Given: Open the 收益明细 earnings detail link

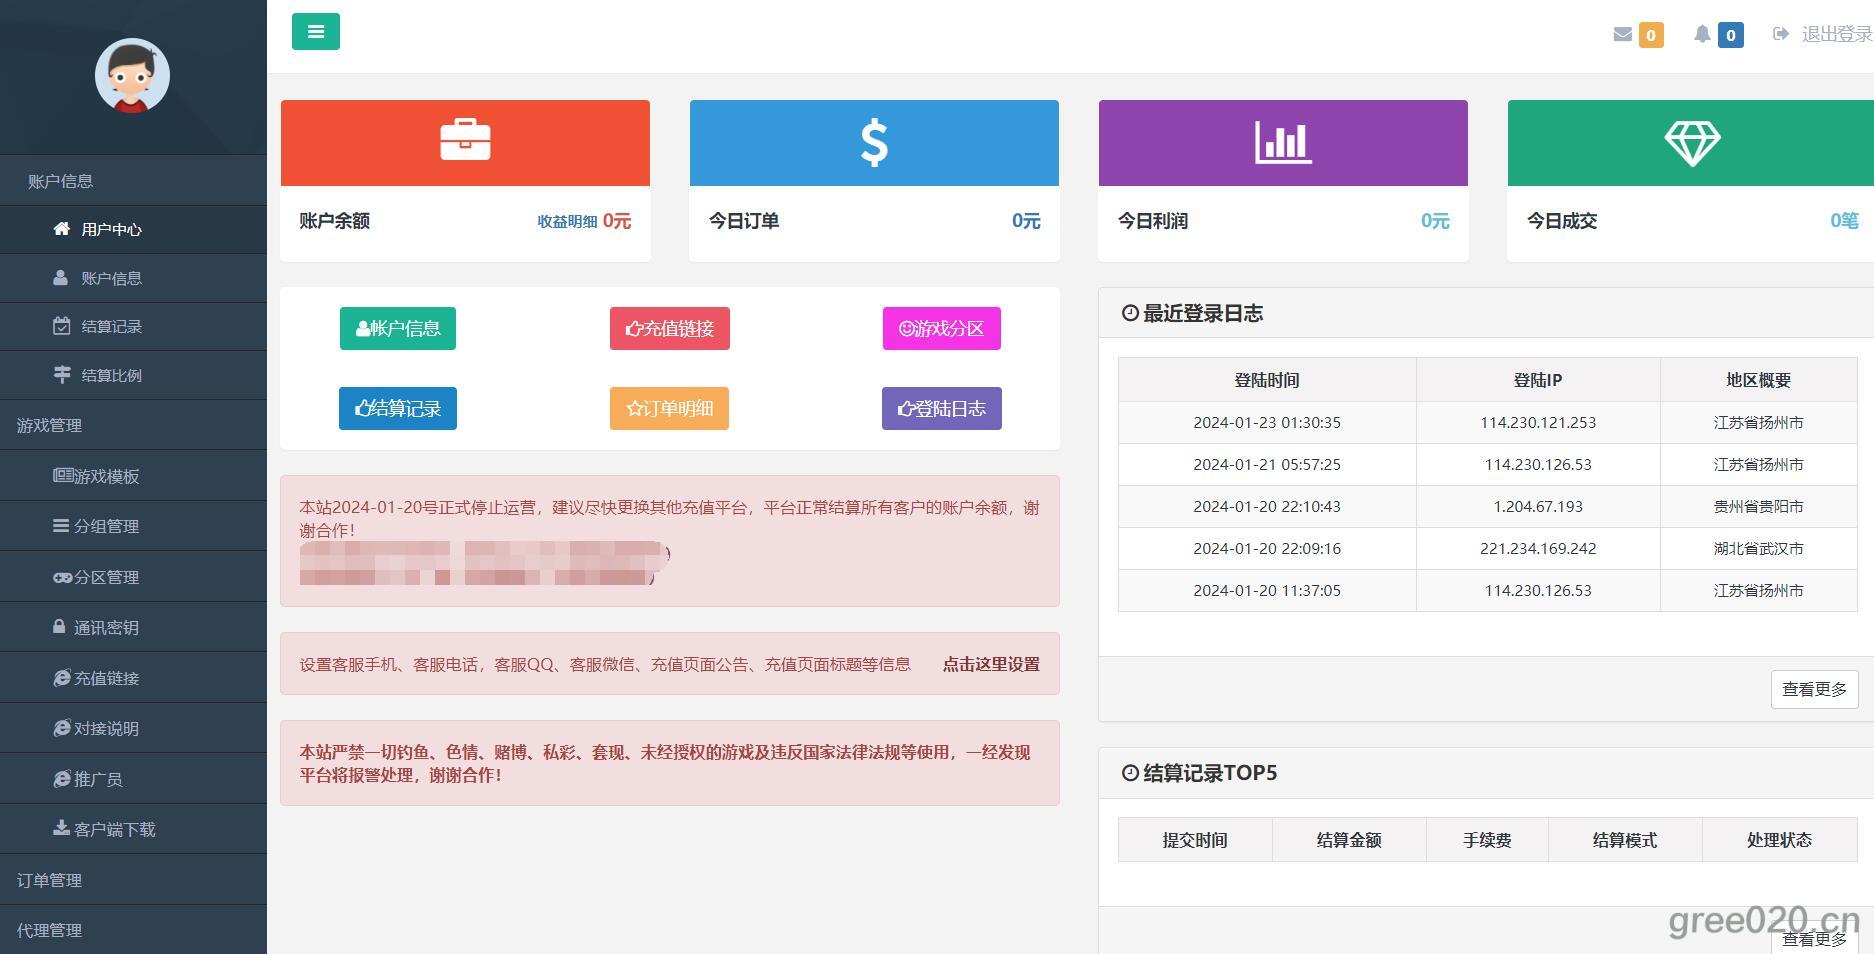Looking at the screenshot, I should (x=567, y=222).
